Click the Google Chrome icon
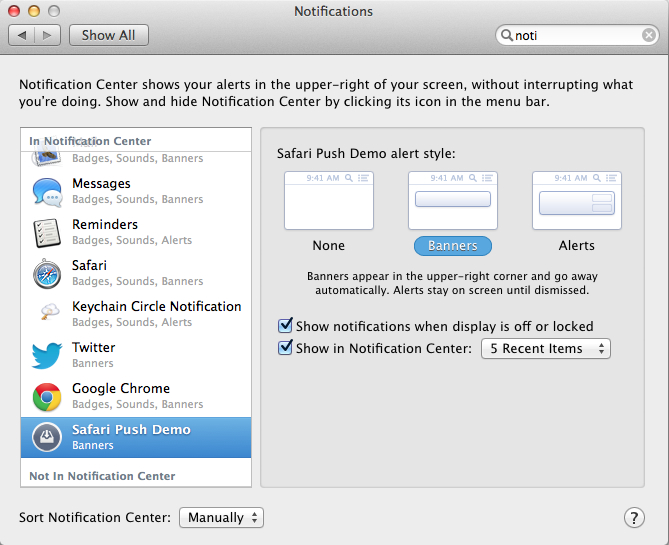This screenshot has width=669, height=545. (x=47, y=396)
